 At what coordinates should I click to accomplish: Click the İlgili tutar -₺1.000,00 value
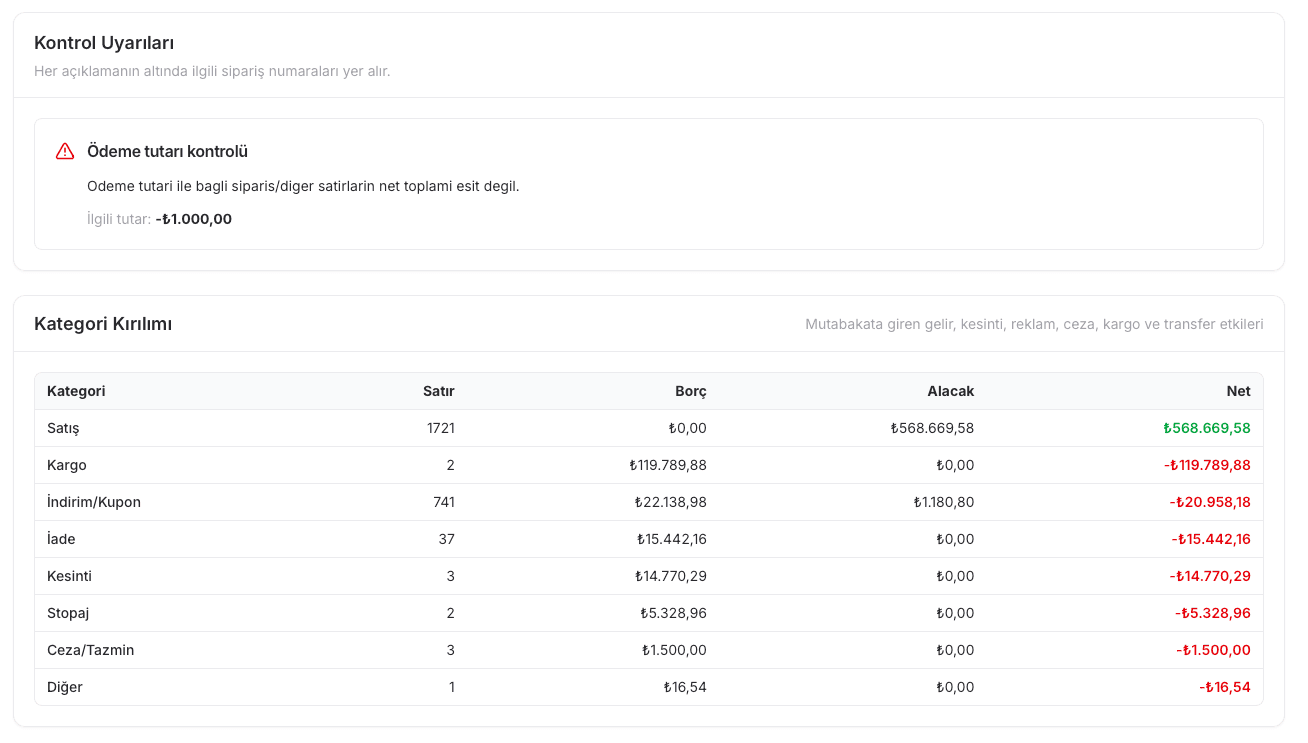[x=193, y=219]
